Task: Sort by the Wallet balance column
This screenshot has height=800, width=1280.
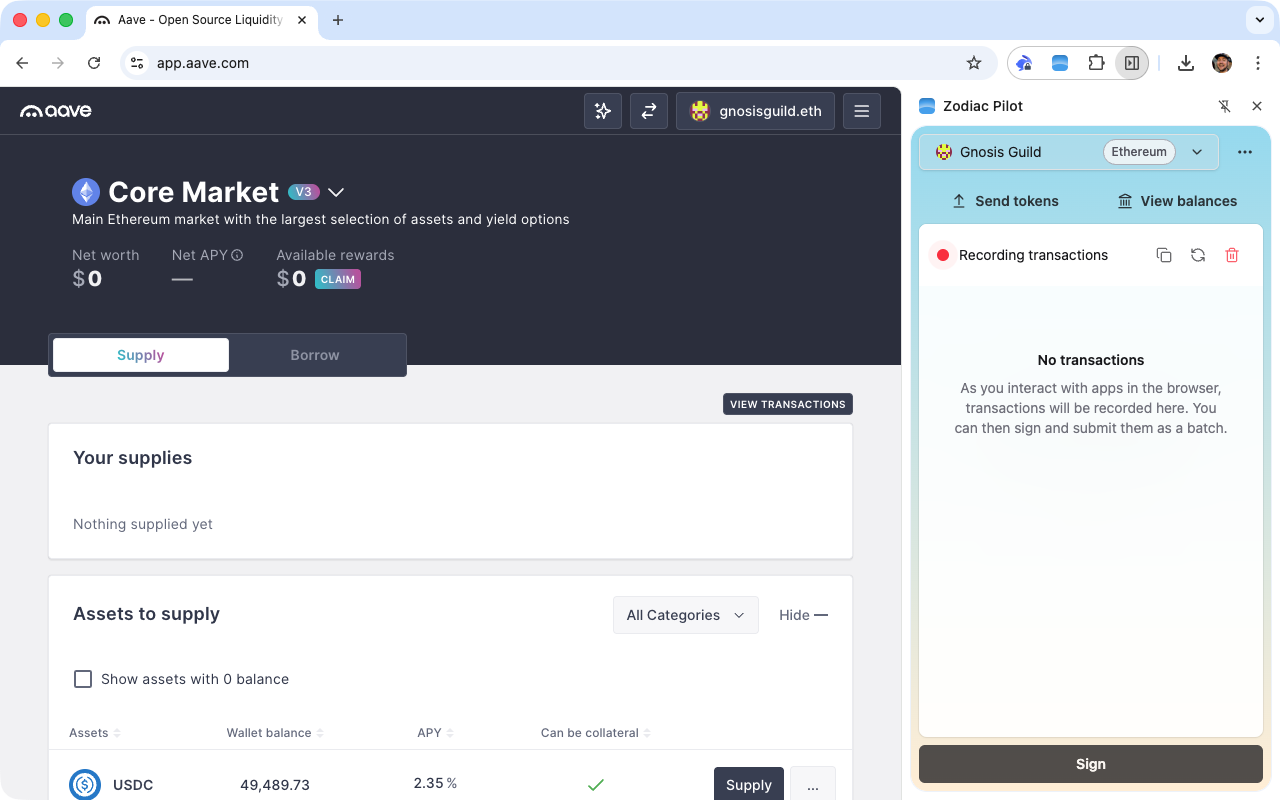Action: 275,733
